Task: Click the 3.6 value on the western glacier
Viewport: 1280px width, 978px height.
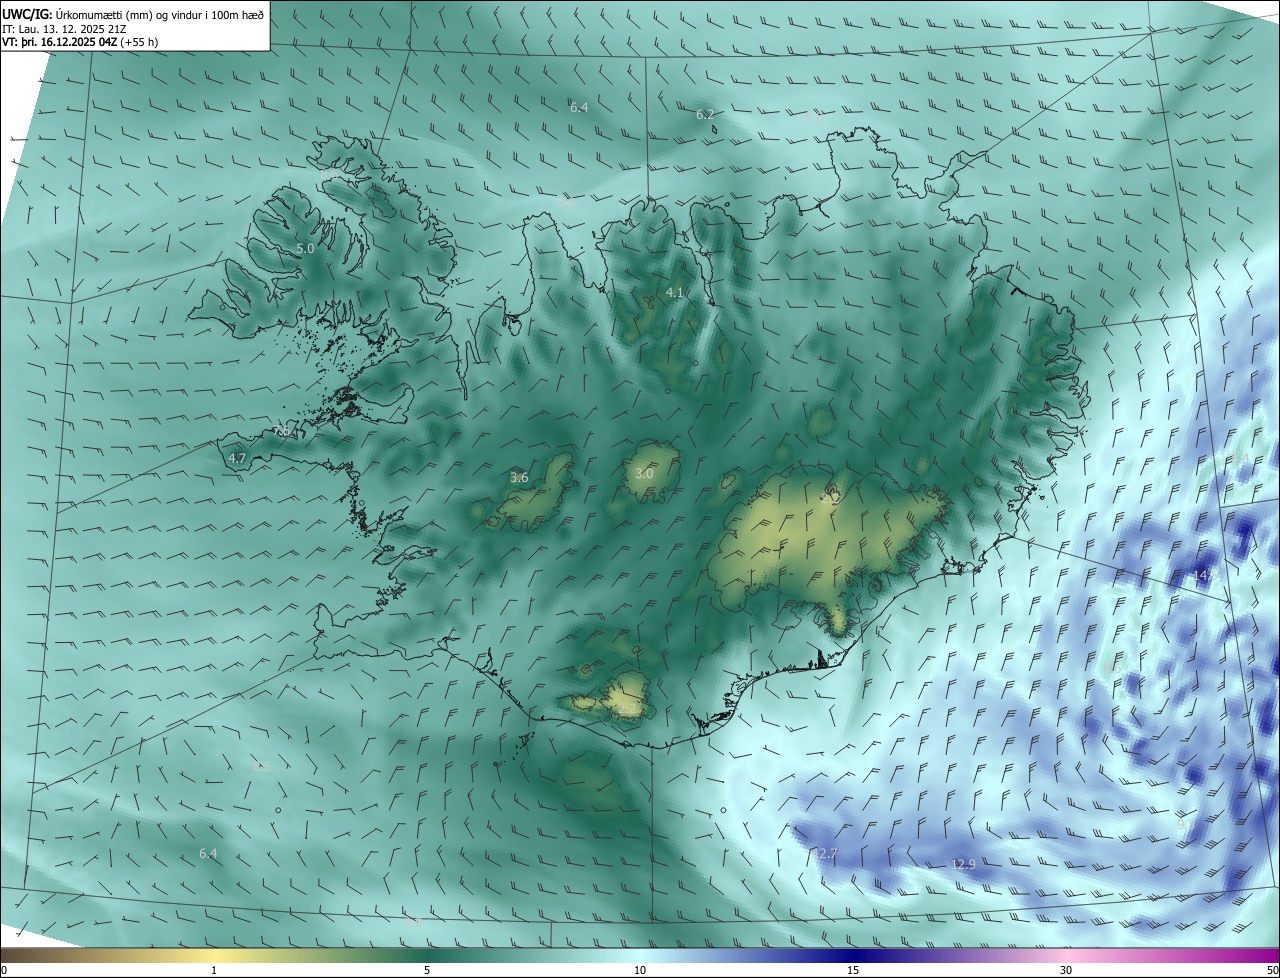Action: click(x=519, y=478)
